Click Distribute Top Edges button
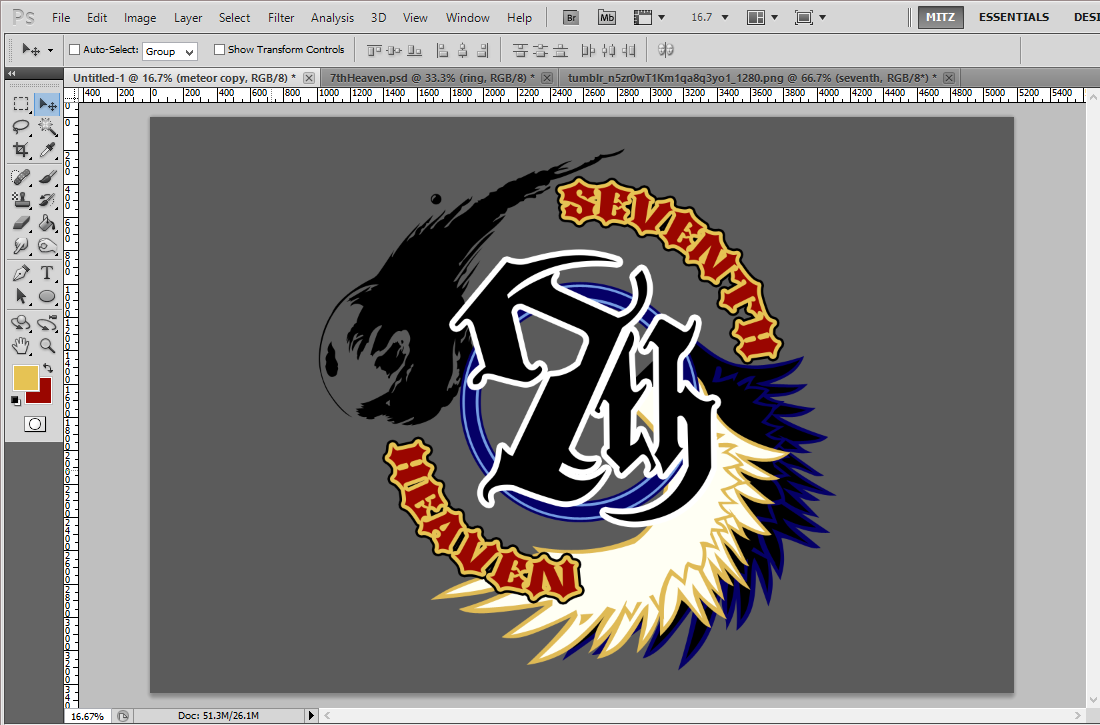Screen dimensions: 1100x725 pyautogui.click(x=519, y=50)
